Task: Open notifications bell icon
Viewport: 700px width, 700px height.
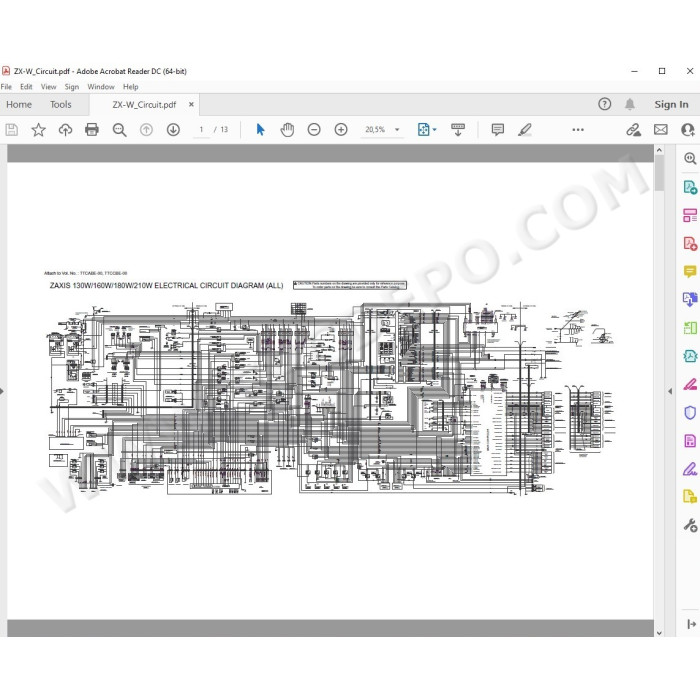Action: pos(630,104)
